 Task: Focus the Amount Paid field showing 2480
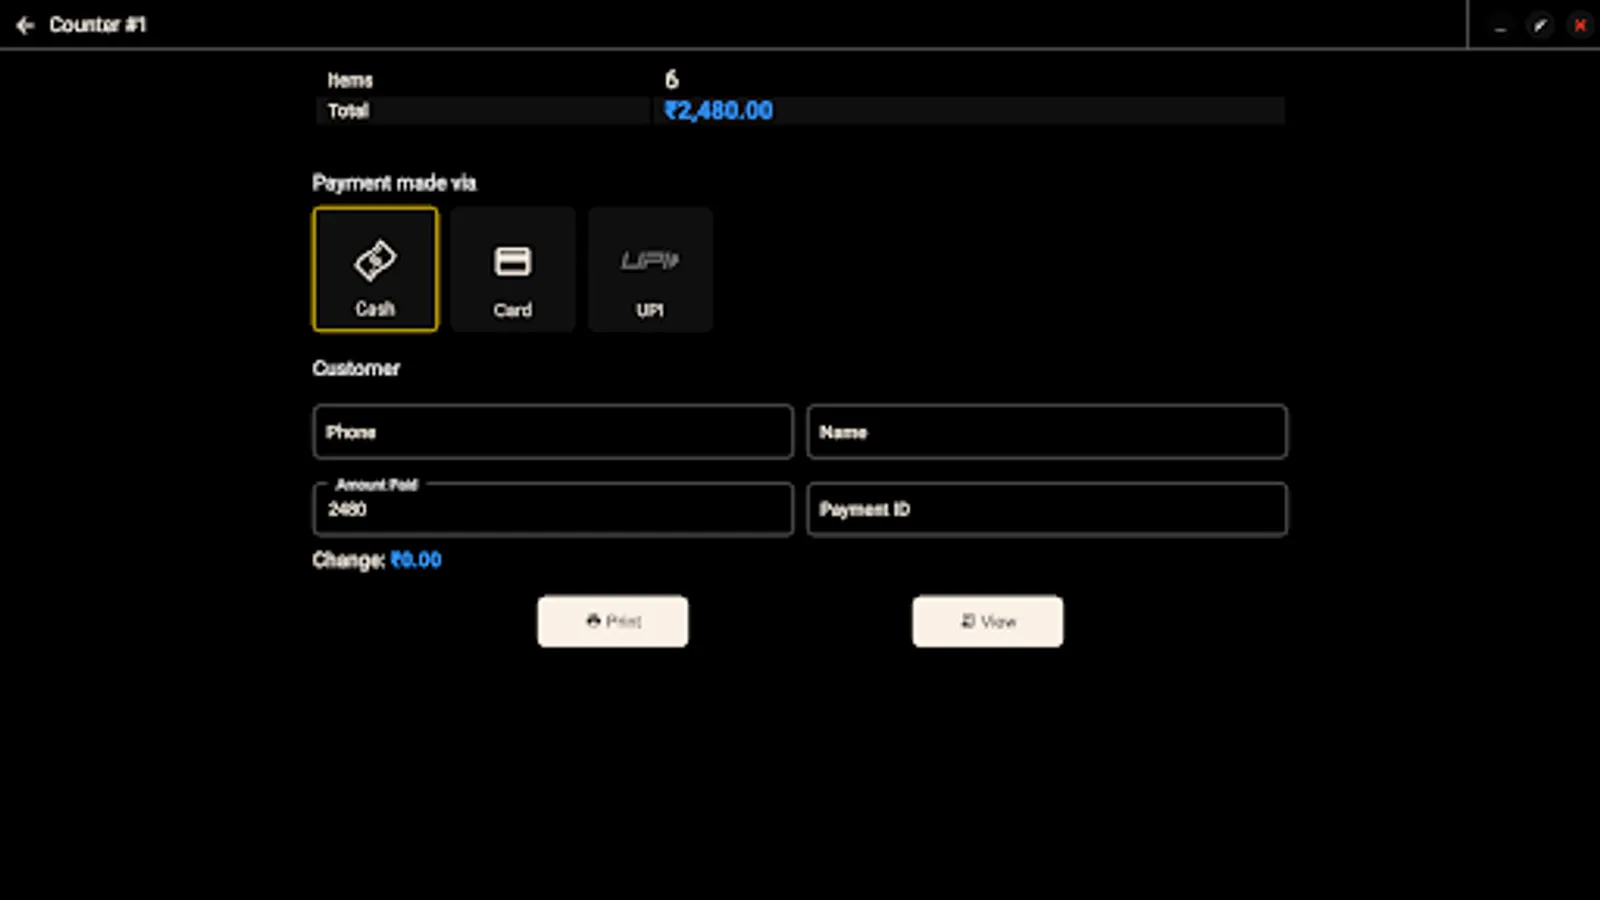pyautogui.click(x=553, y=510)
